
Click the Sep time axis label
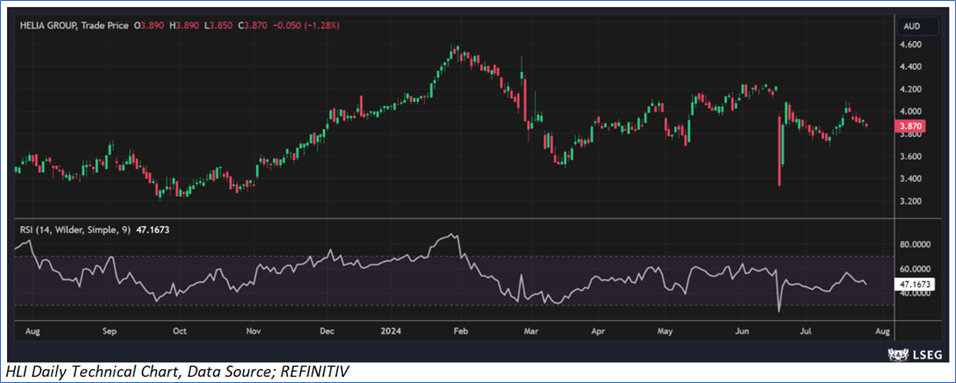[109, 332]
